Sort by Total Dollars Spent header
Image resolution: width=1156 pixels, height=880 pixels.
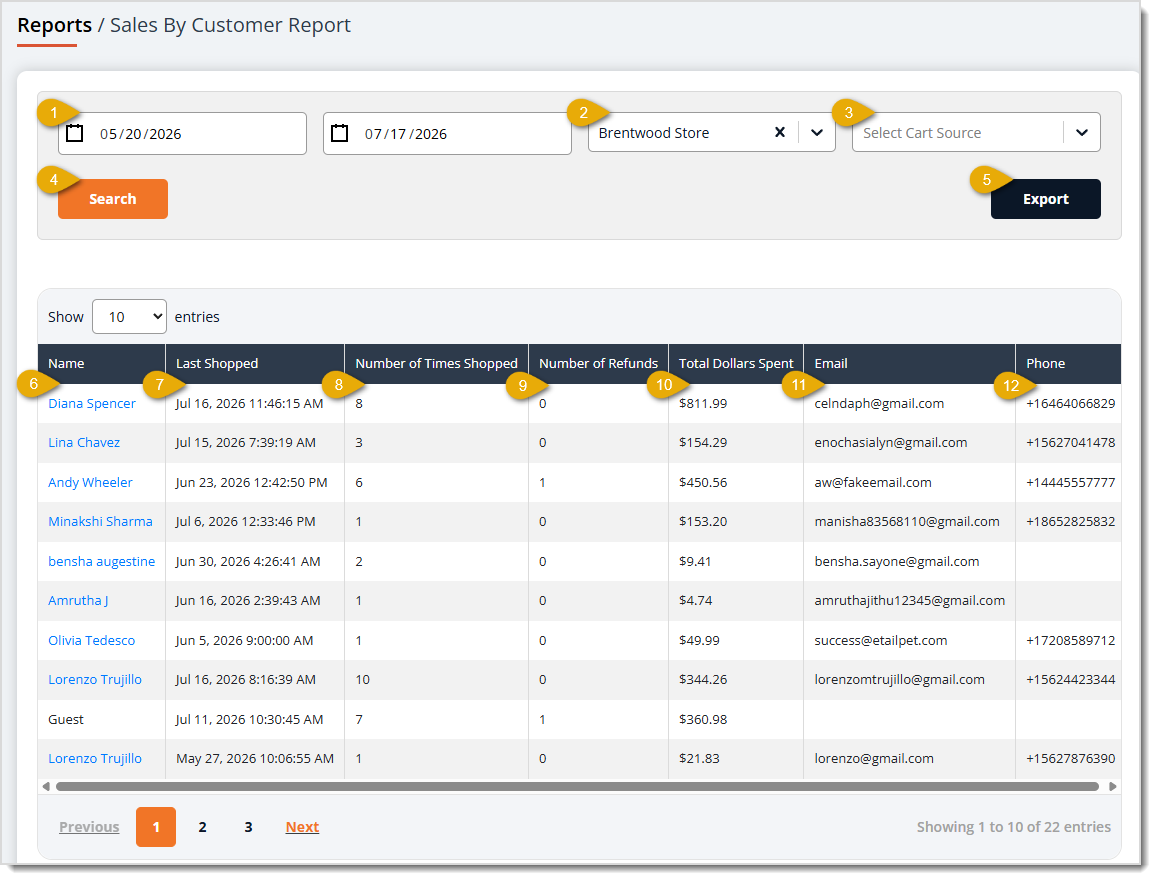tap(736, 363)
